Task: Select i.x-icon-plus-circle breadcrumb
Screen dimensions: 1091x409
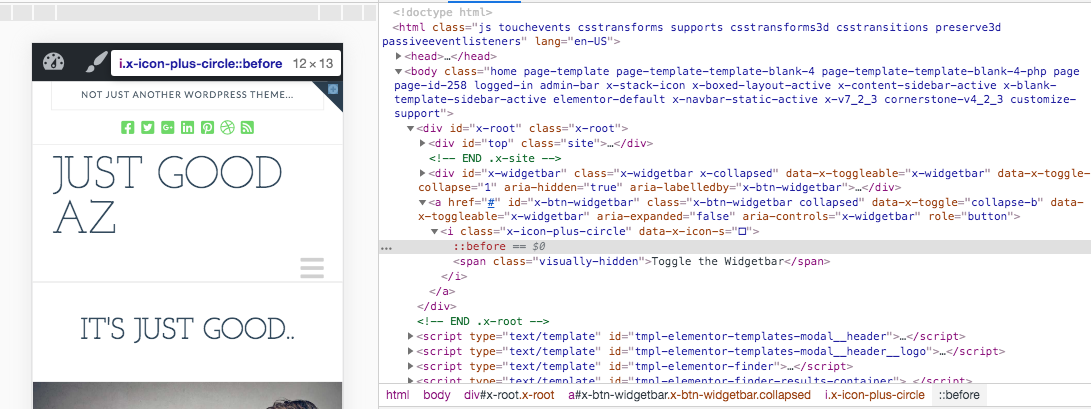Action: coord(875,395)
